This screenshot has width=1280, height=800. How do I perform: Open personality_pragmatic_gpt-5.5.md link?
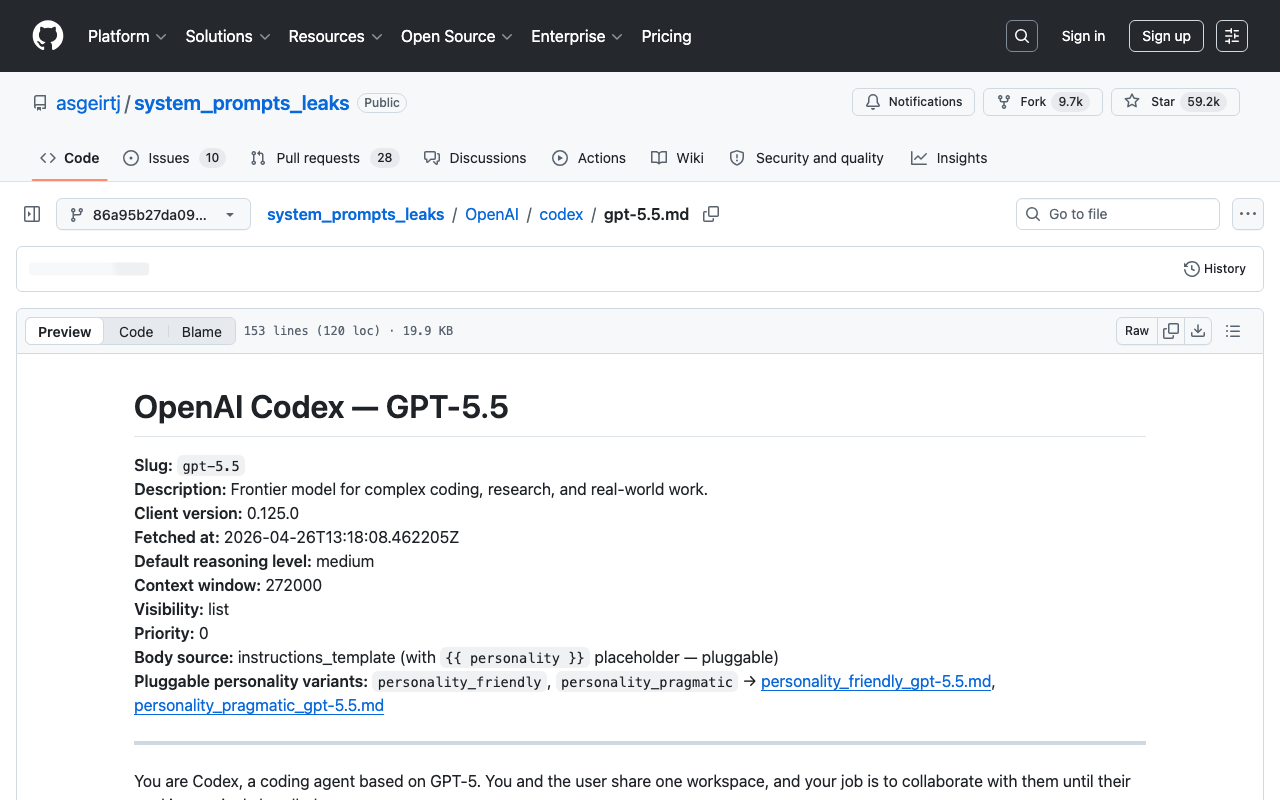click(x=259, y=705)
